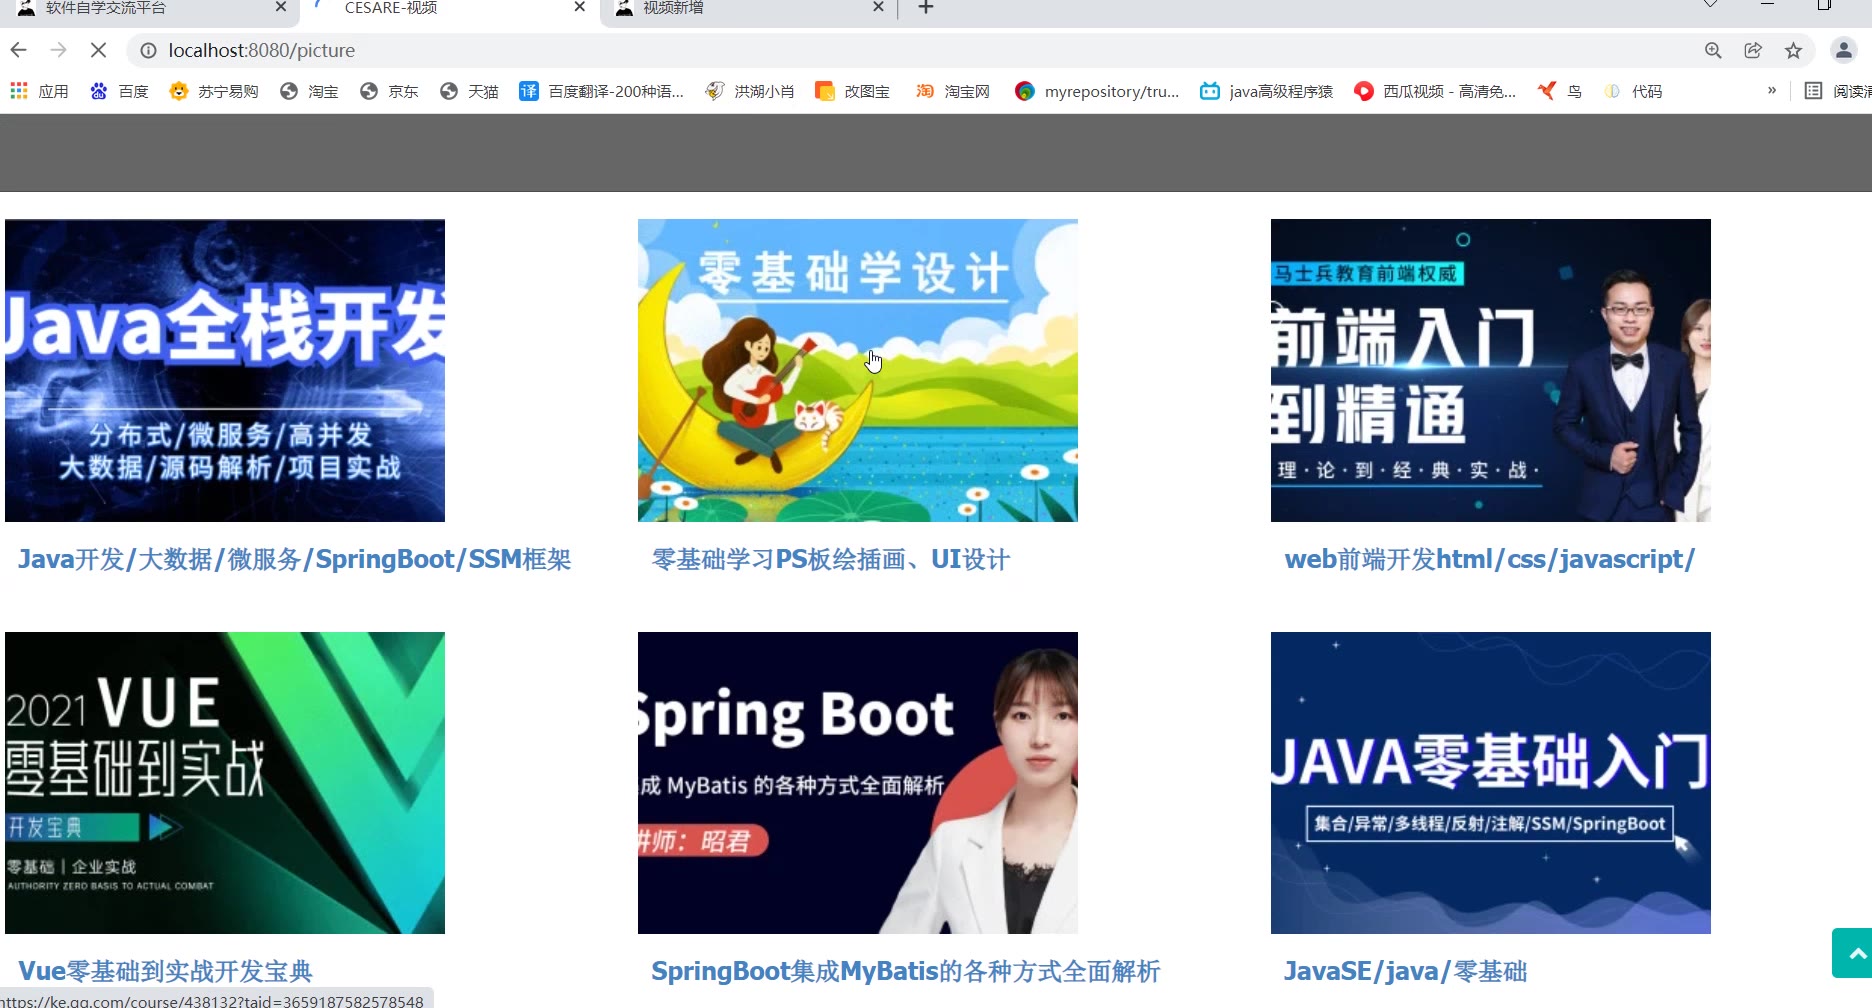The width and height of the screenshot is (1872, 1008).
Task: Open the Spring Boot MyBatis course thumbnail
Action: coord(858,783)
